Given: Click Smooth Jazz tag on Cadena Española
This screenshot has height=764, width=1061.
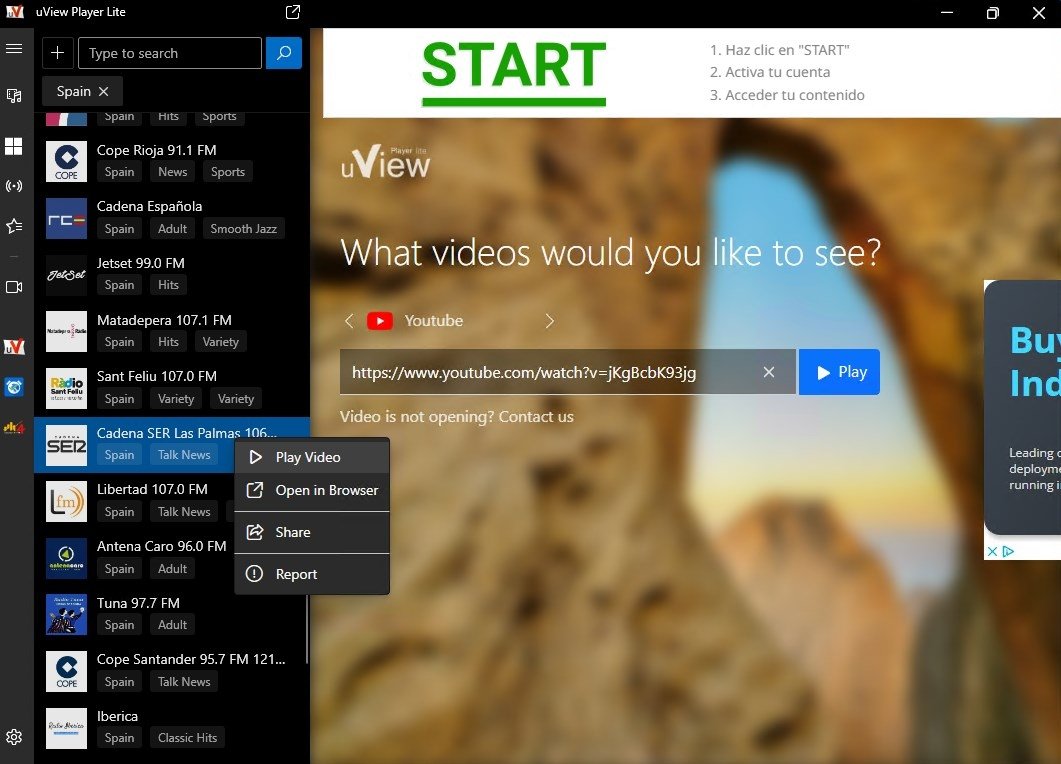Looking at the screenshot, I should (x=244, y=229).
